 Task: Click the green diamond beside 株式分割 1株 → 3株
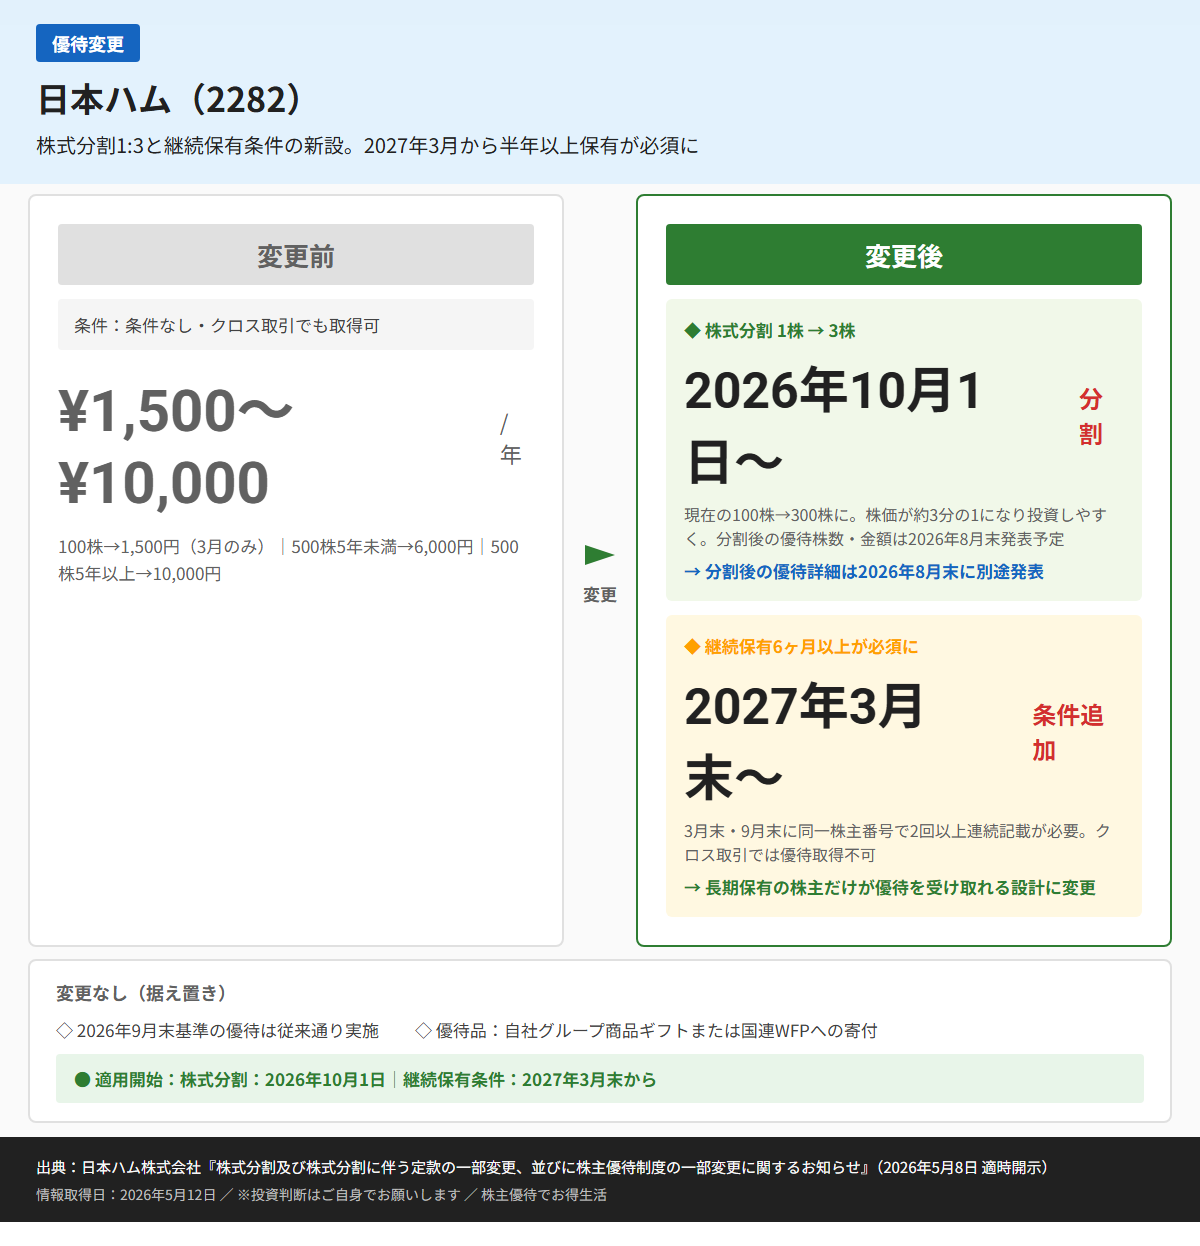[692, 331]
